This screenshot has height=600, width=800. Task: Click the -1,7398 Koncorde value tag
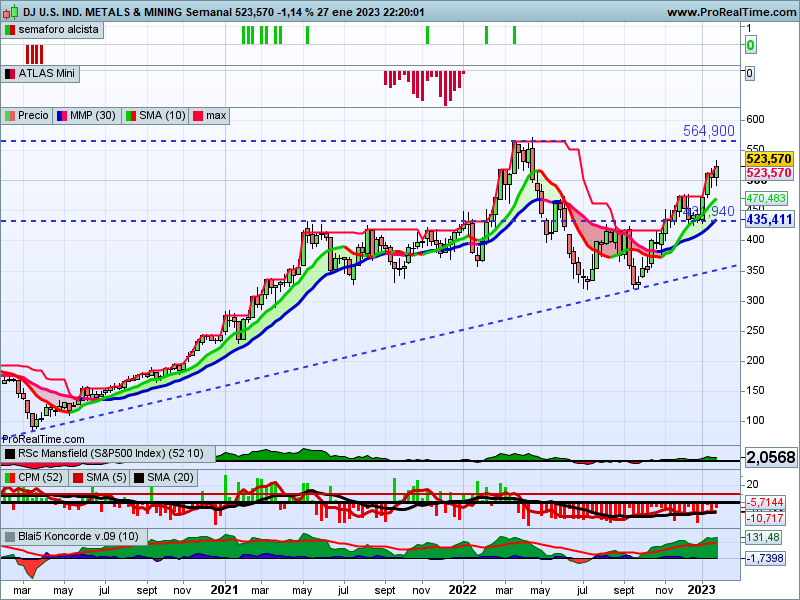[765, 558]
